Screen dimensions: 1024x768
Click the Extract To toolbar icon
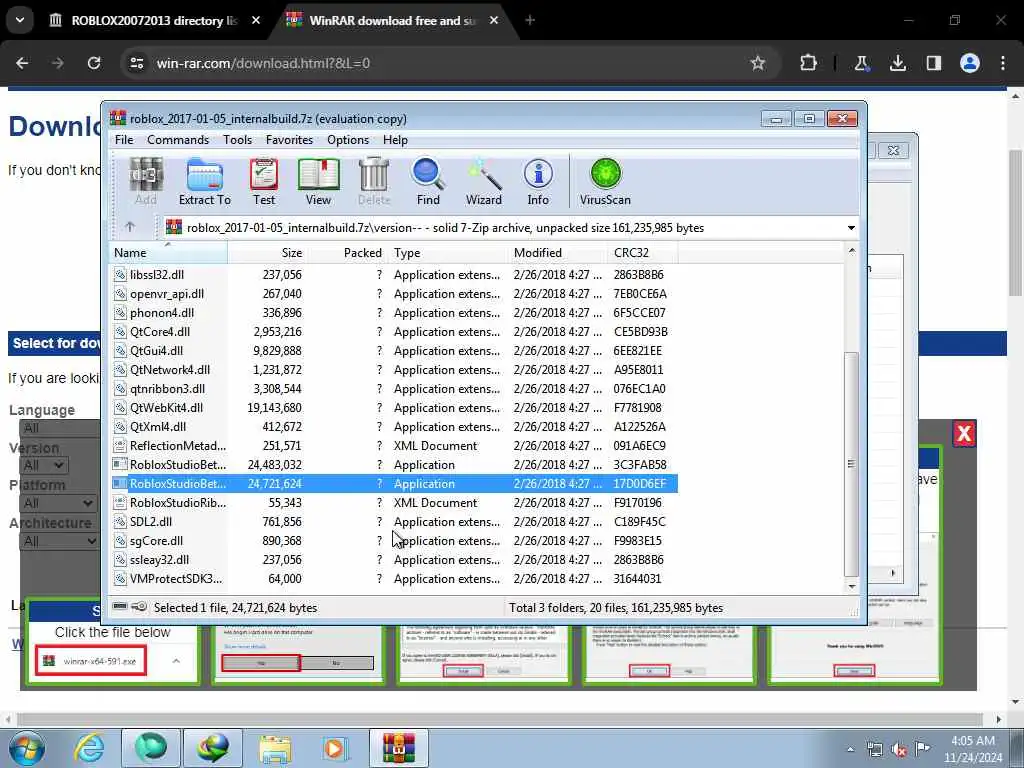pyautogui.click(x=204, y=182)
